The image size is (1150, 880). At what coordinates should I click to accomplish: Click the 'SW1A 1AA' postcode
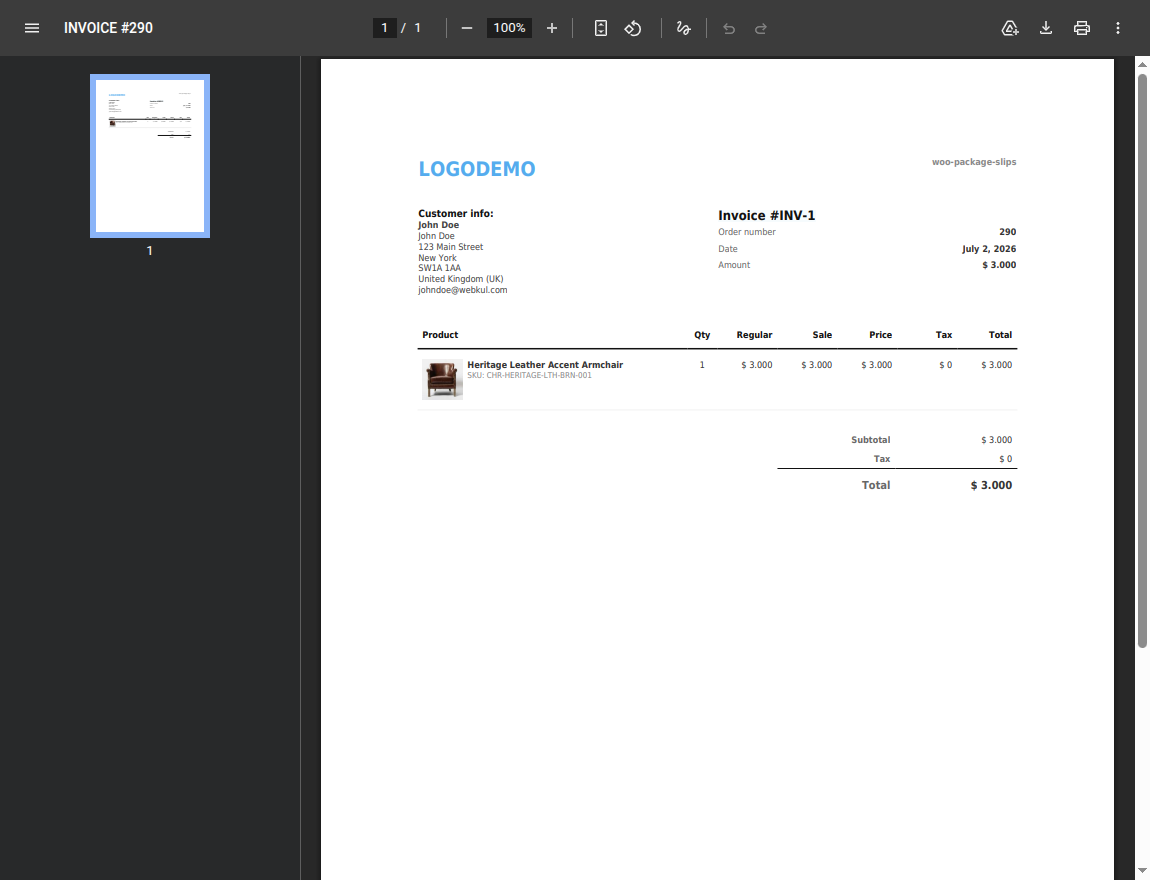click(x=439, y=268)
